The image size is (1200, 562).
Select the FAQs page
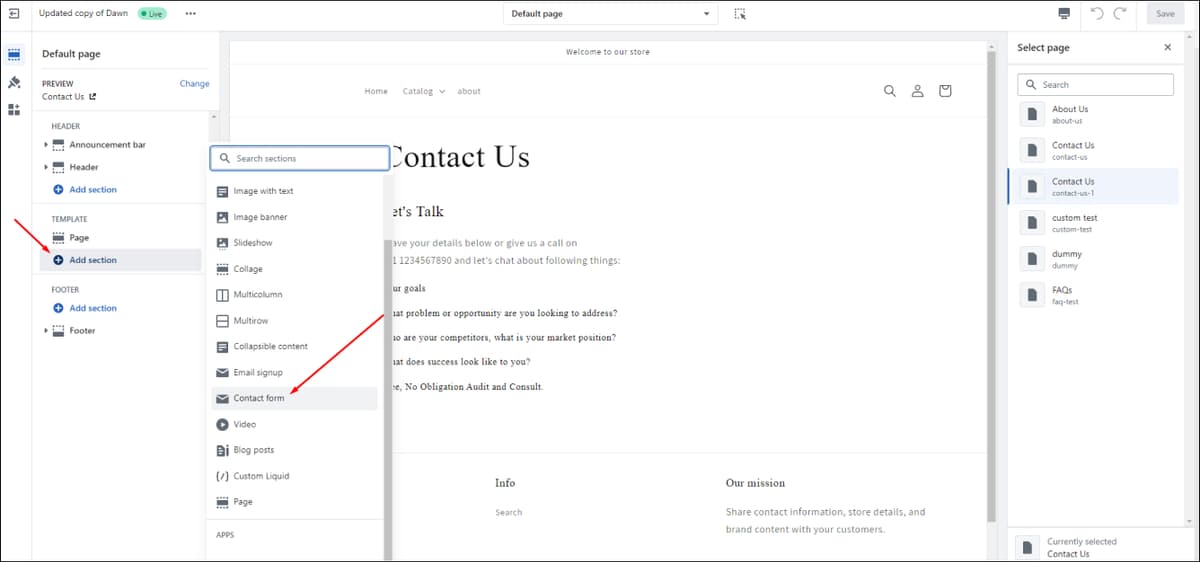click(1094, 295)
